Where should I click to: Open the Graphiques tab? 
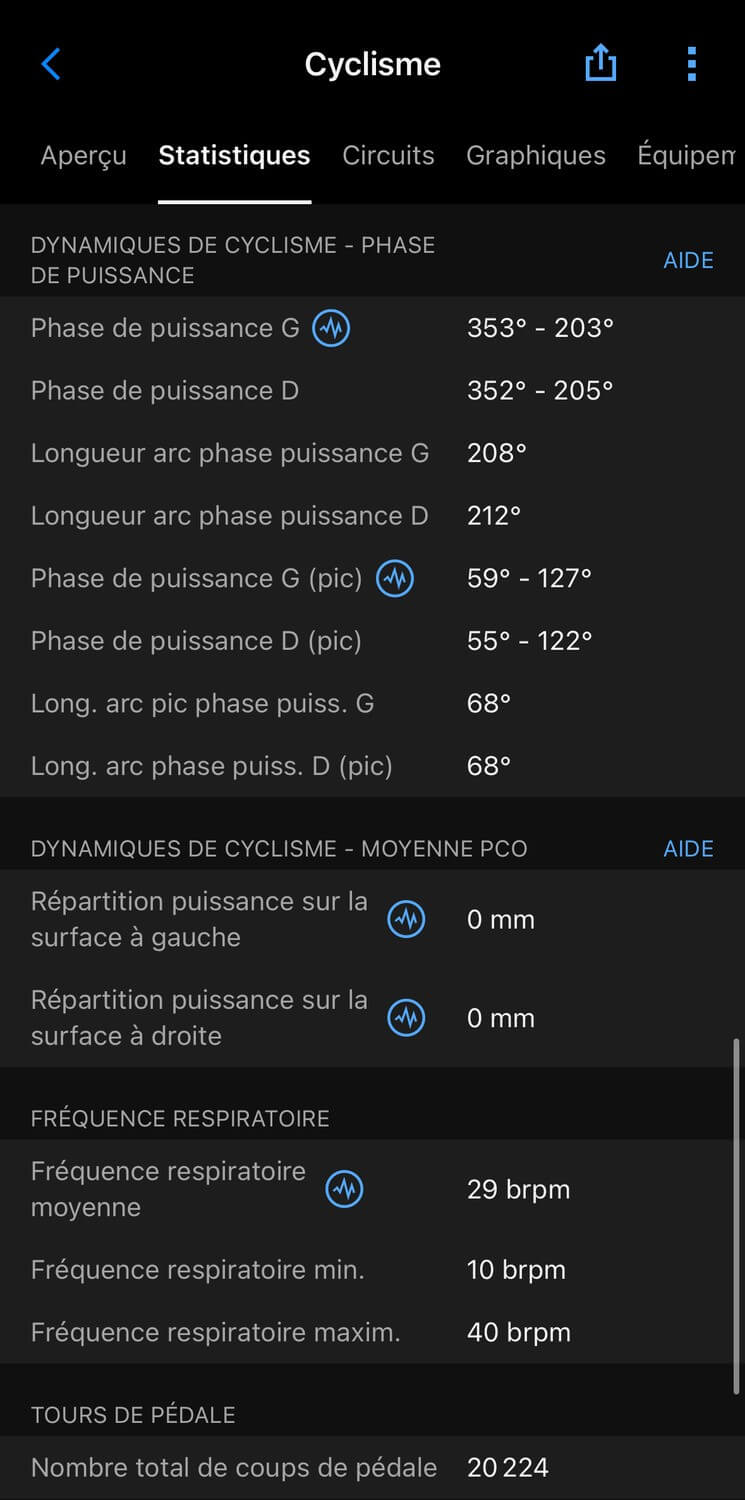click(x=536, y=156)
